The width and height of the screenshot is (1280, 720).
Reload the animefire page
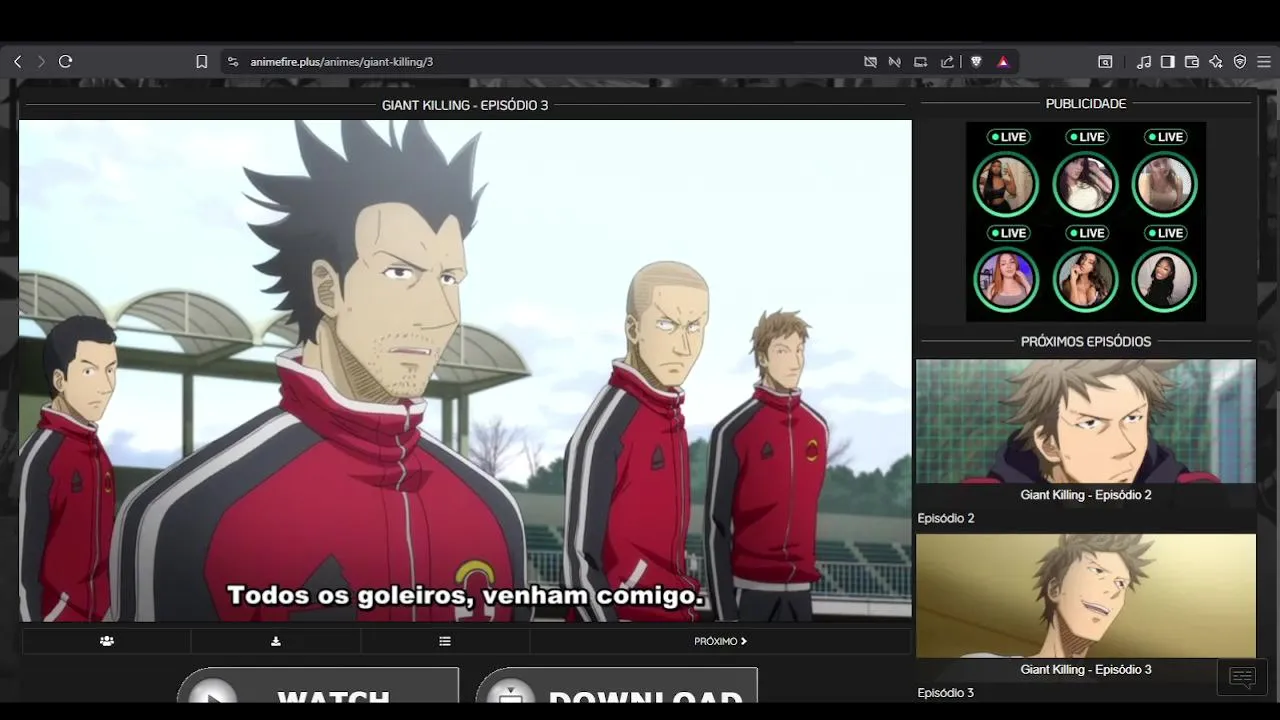[66, 62]
